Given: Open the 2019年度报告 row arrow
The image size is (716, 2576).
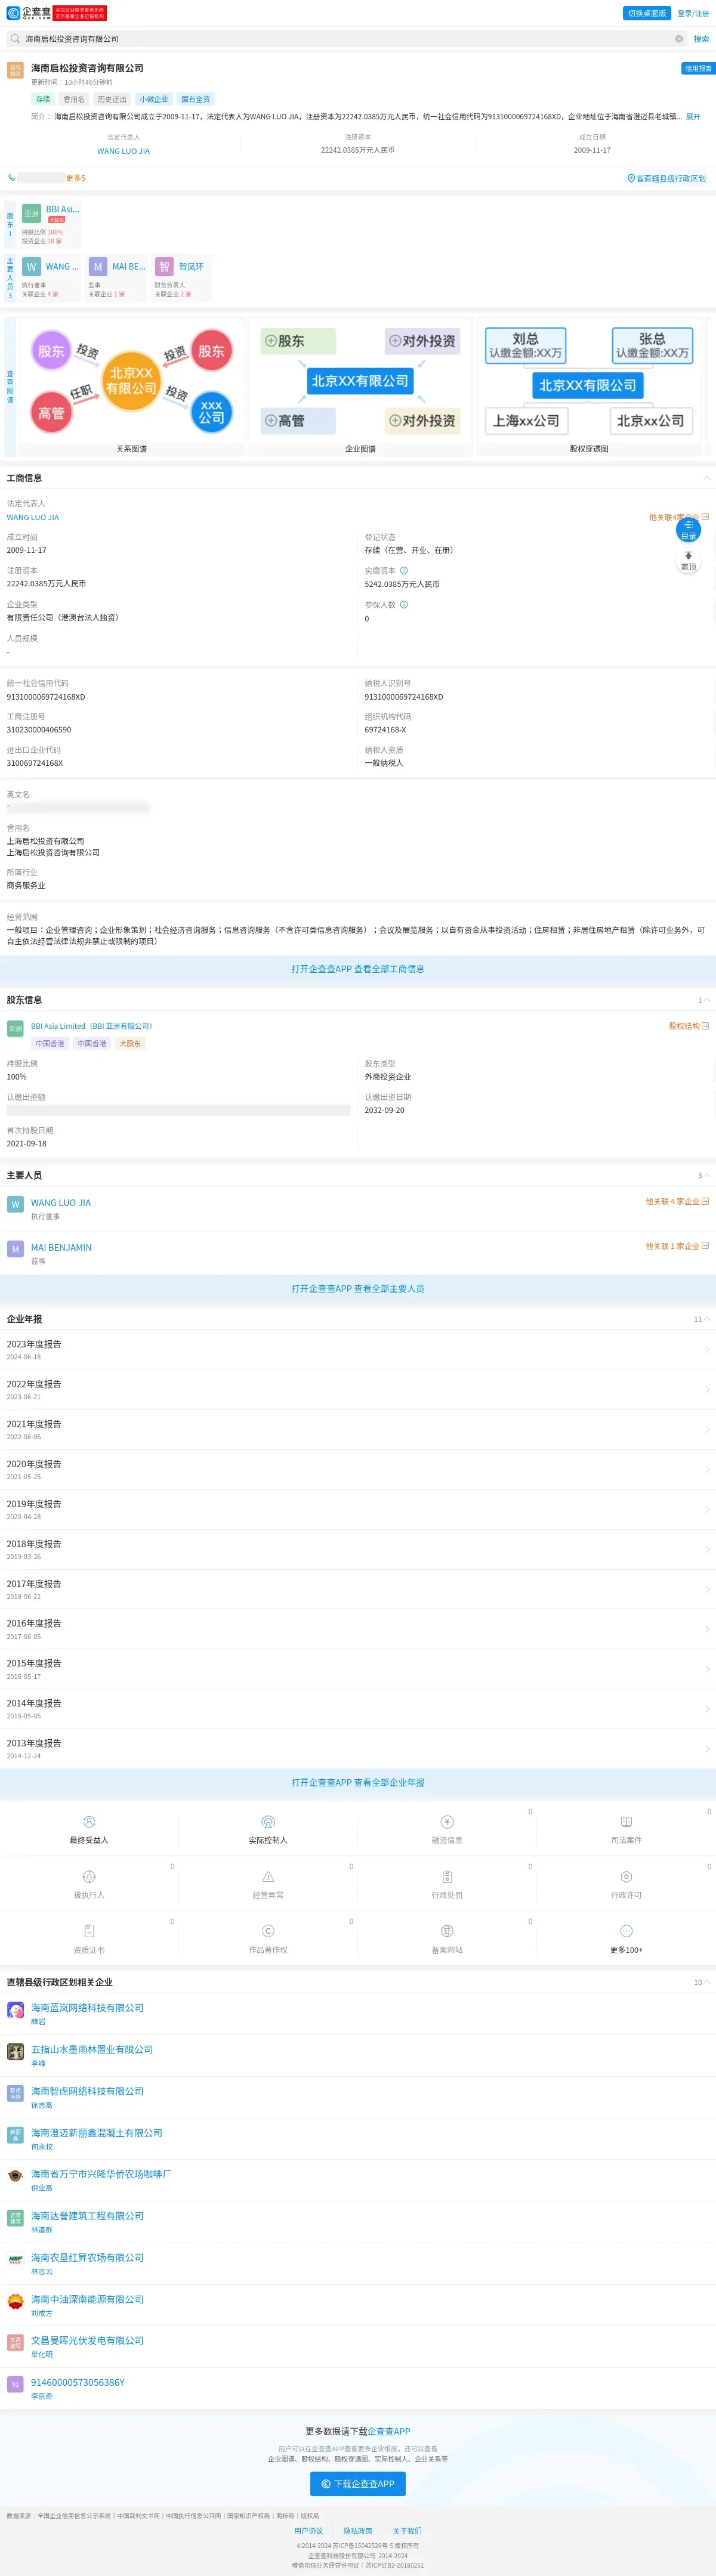Looking at the screenshot, I should 707,1509.
